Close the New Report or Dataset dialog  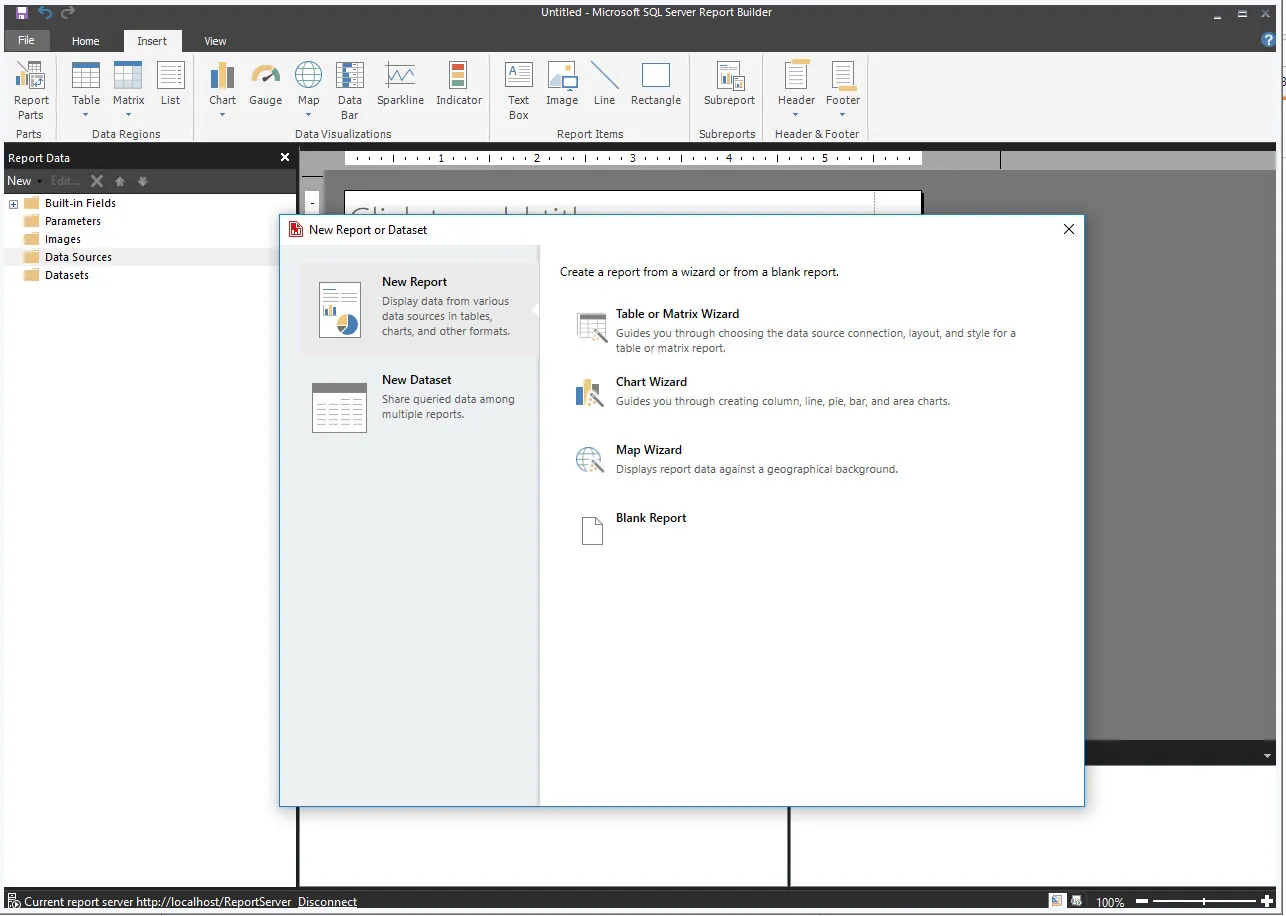[x=1069, y=229]
